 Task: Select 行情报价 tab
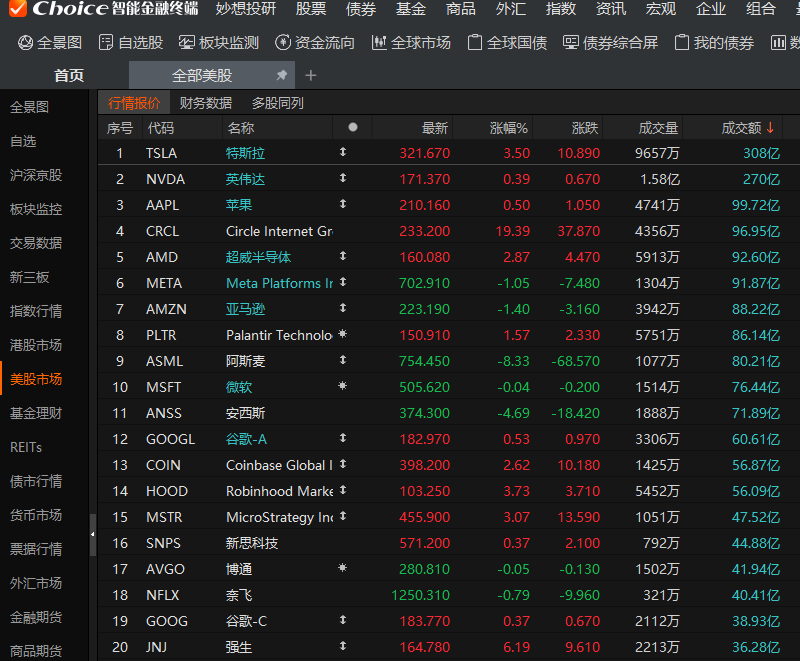[x=134, y=103]
